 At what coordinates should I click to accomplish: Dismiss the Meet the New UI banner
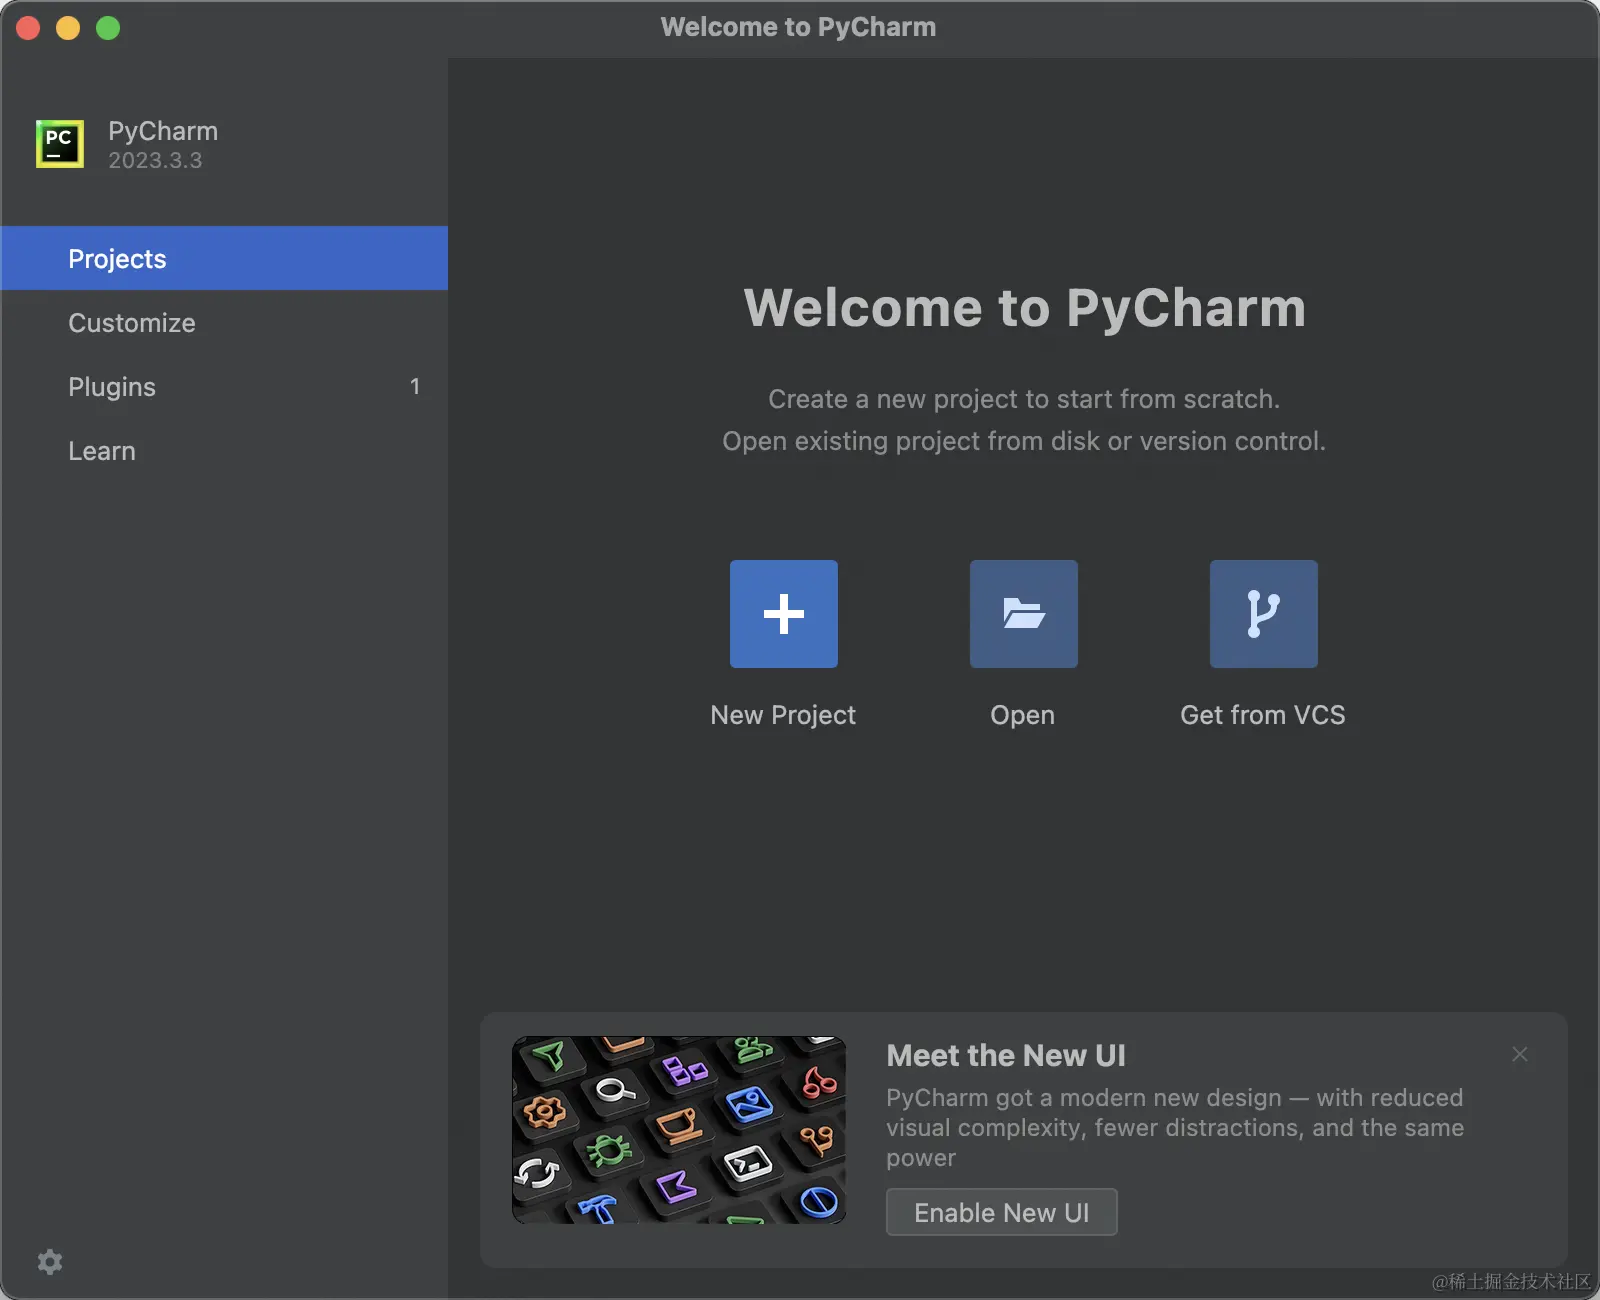[1520, 1054]
